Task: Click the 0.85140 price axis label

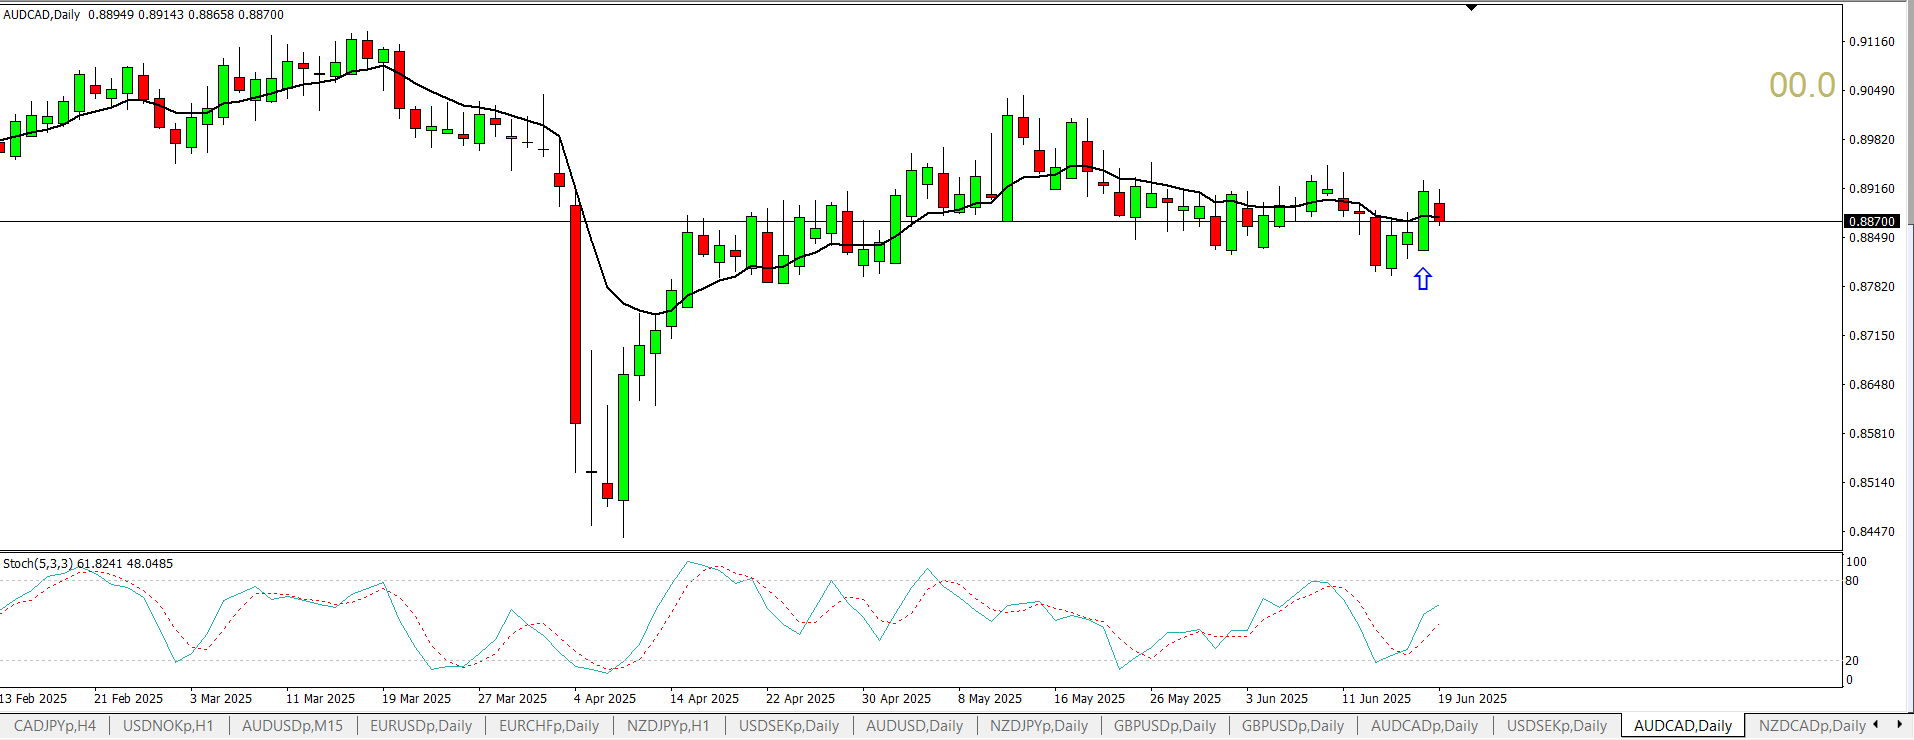Action: 1871,483
